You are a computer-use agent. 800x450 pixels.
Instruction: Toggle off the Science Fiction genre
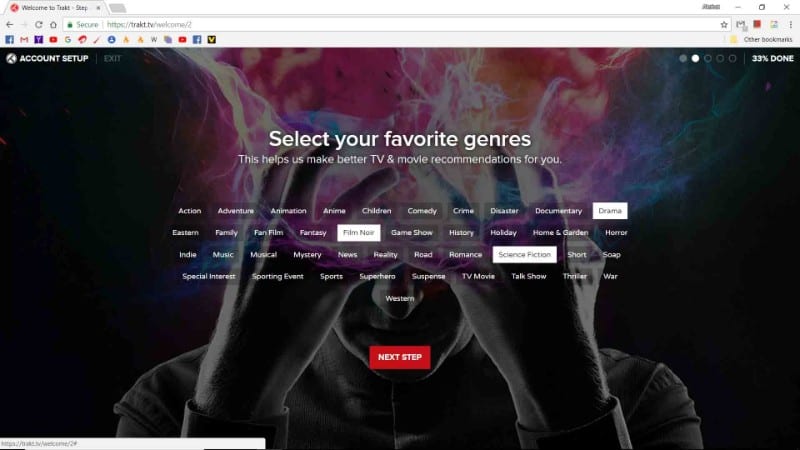coord(524,255)
